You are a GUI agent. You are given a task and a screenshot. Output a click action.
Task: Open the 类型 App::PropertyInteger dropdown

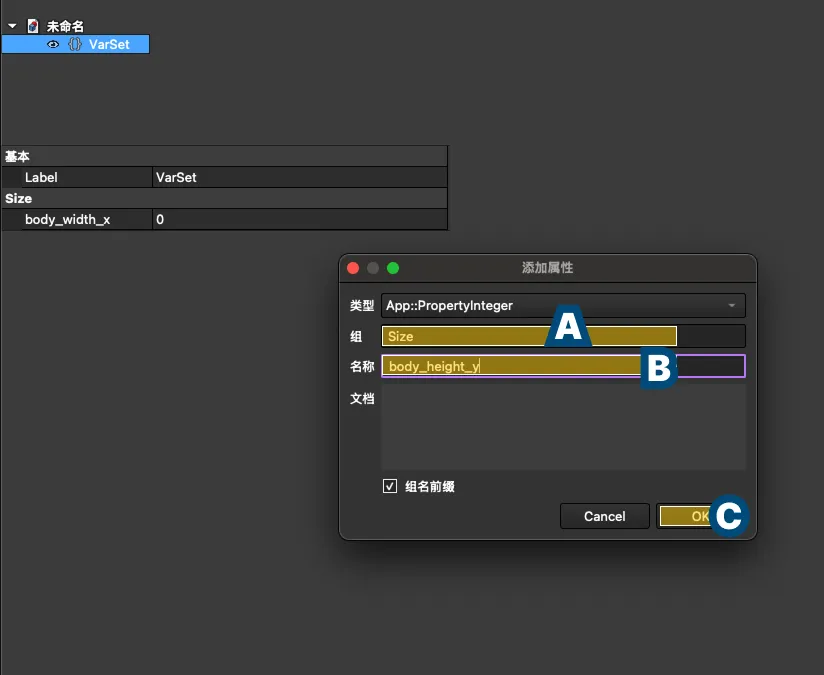563,305
